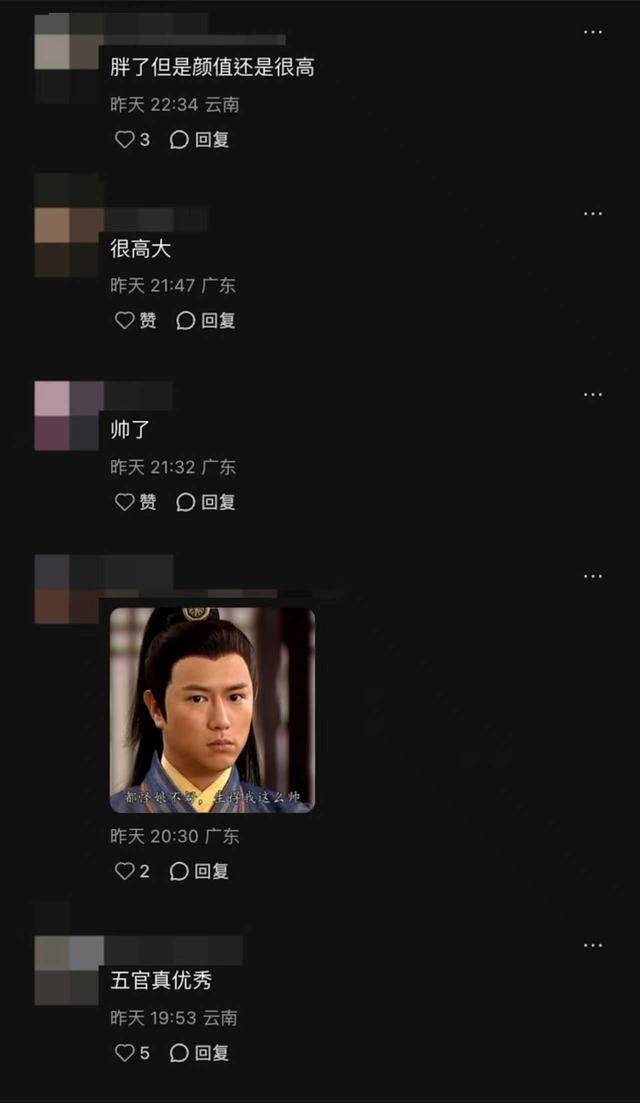Screen dimensions: 640x1103
Task: Click the reply bubble under '帅了'
Action: point(205,502)
